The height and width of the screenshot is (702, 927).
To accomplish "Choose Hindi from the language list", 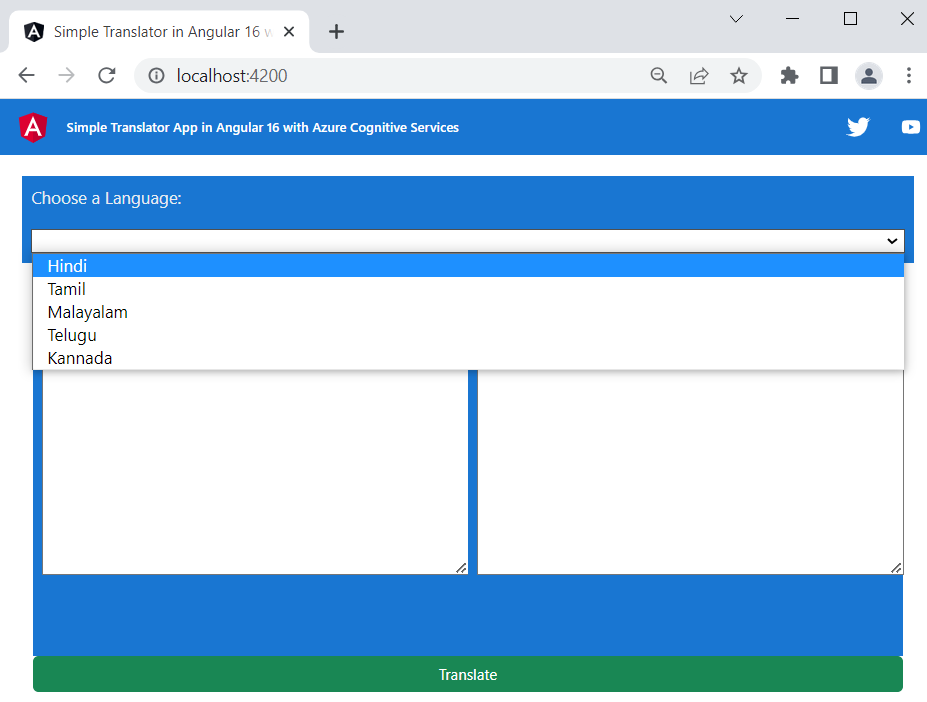I will [x=468, y=266].
